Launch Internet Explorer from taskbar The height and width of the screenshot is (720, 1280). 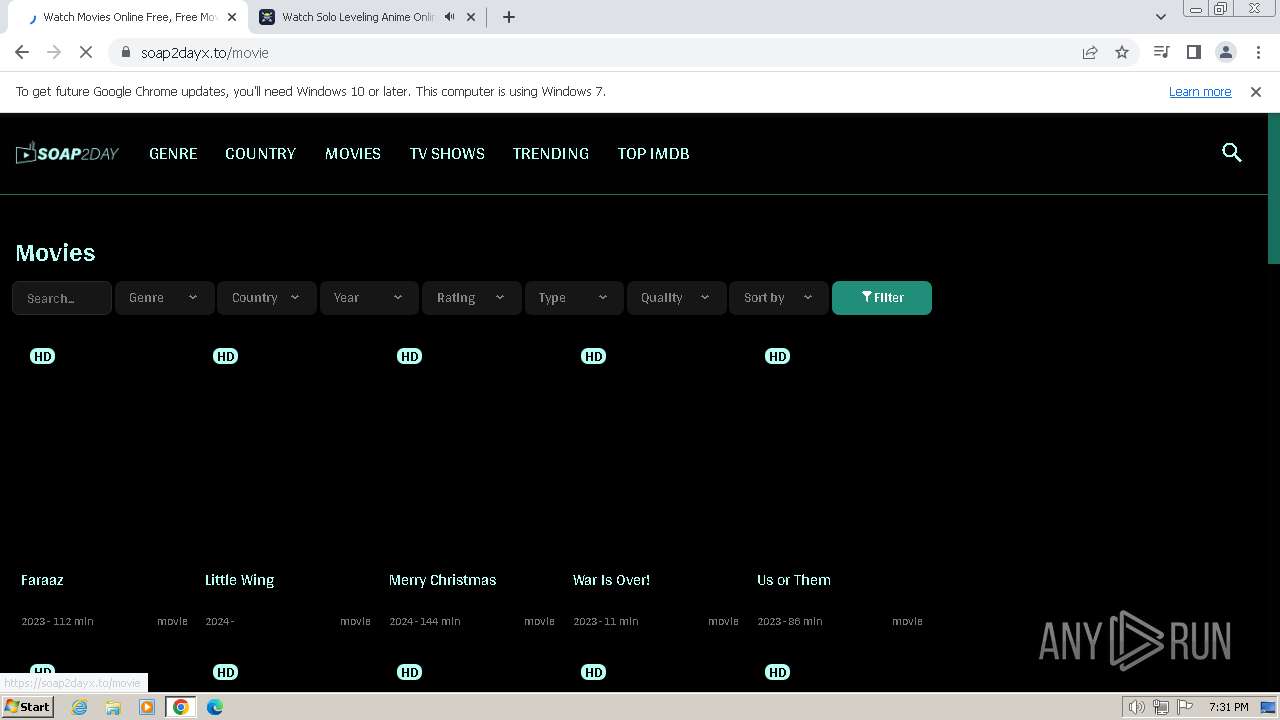[x=79, y=707]
